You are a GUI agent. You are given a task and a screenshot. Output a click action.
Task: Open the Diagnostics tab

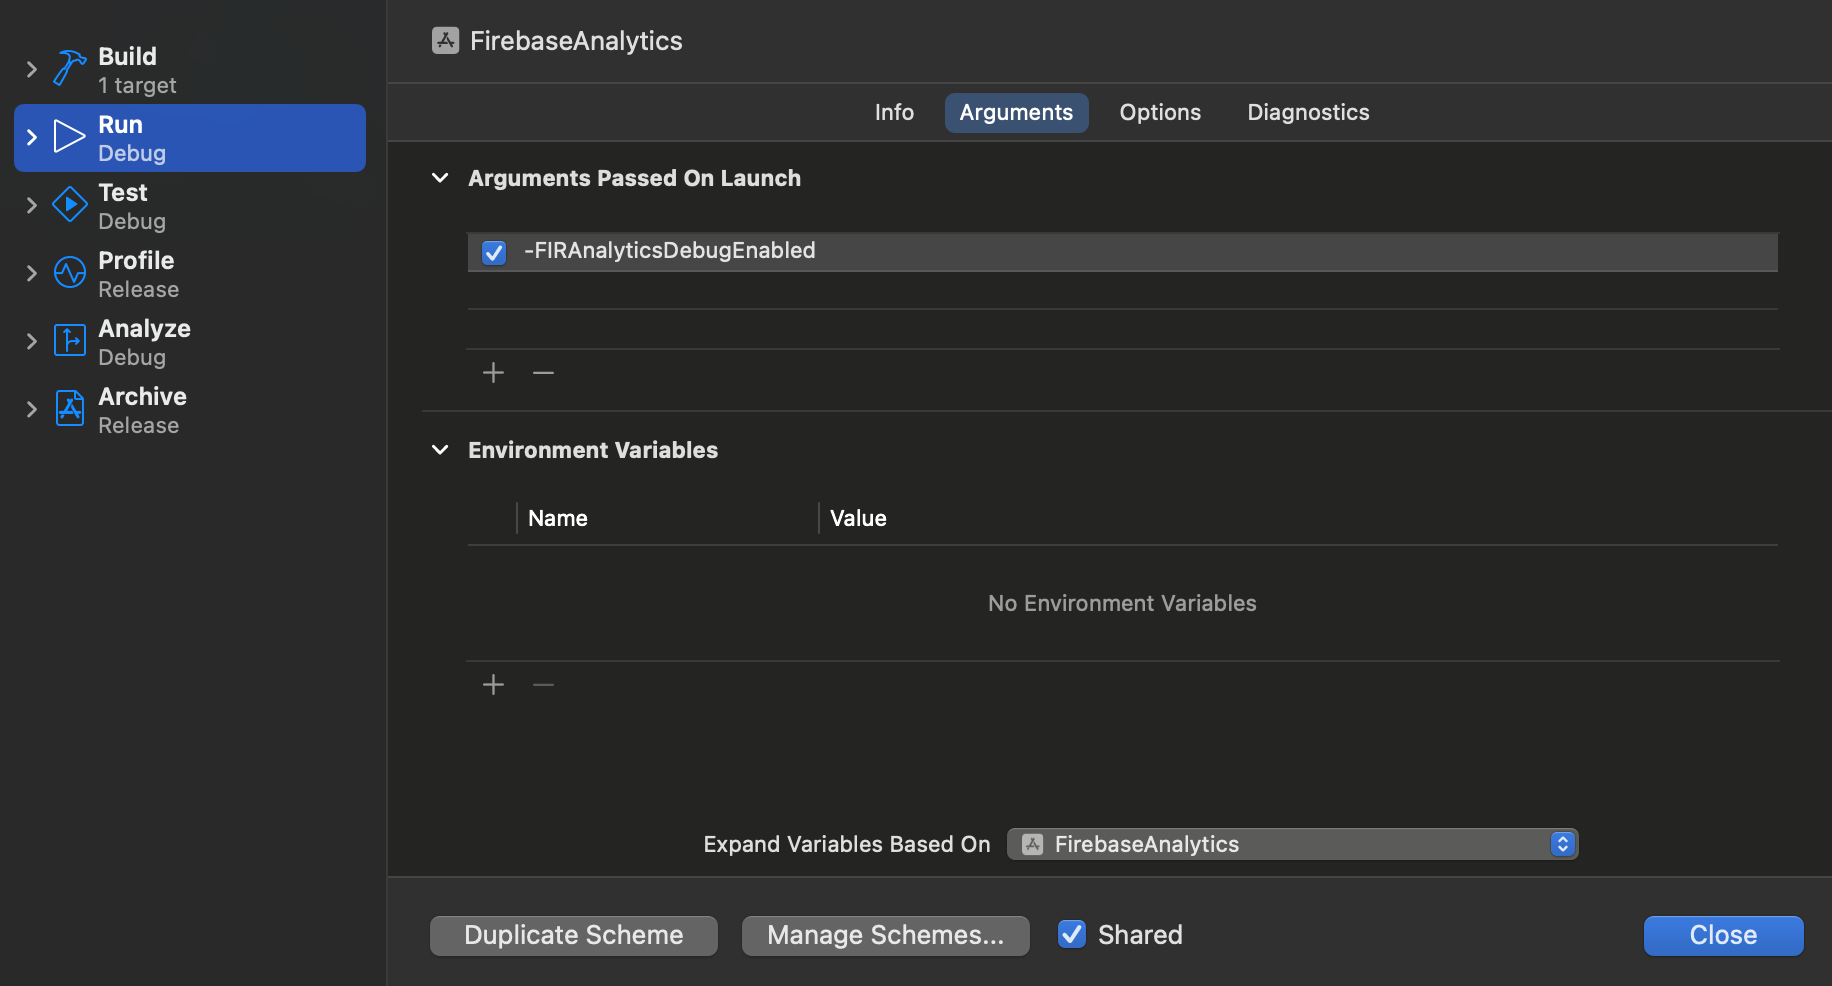1307,112
